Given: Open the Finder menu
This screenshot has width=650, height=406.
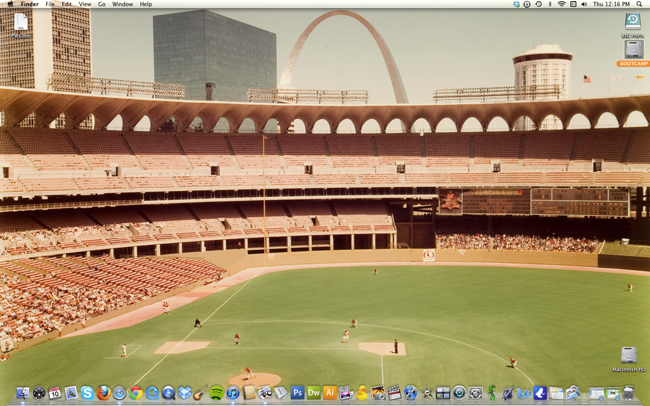Looking at the screenshot, I should point(29,4).
